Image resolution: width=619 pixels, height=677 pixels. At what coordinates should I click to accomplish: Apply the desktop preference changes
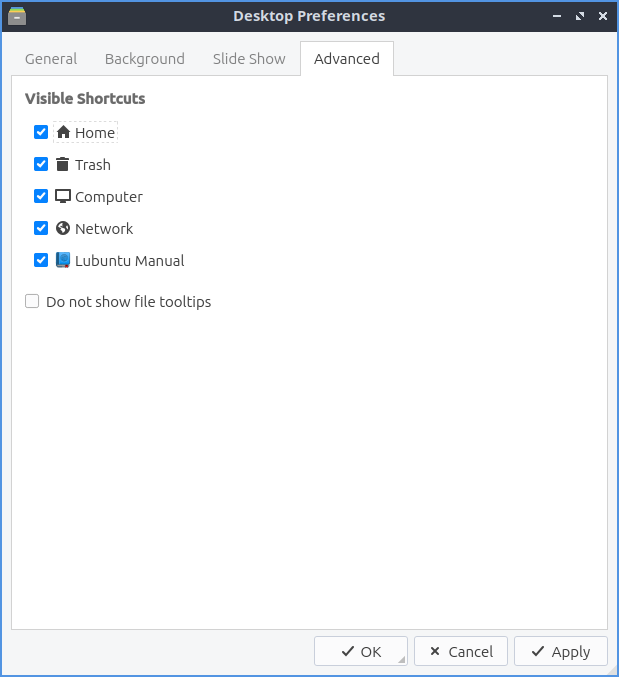[560, 651]
